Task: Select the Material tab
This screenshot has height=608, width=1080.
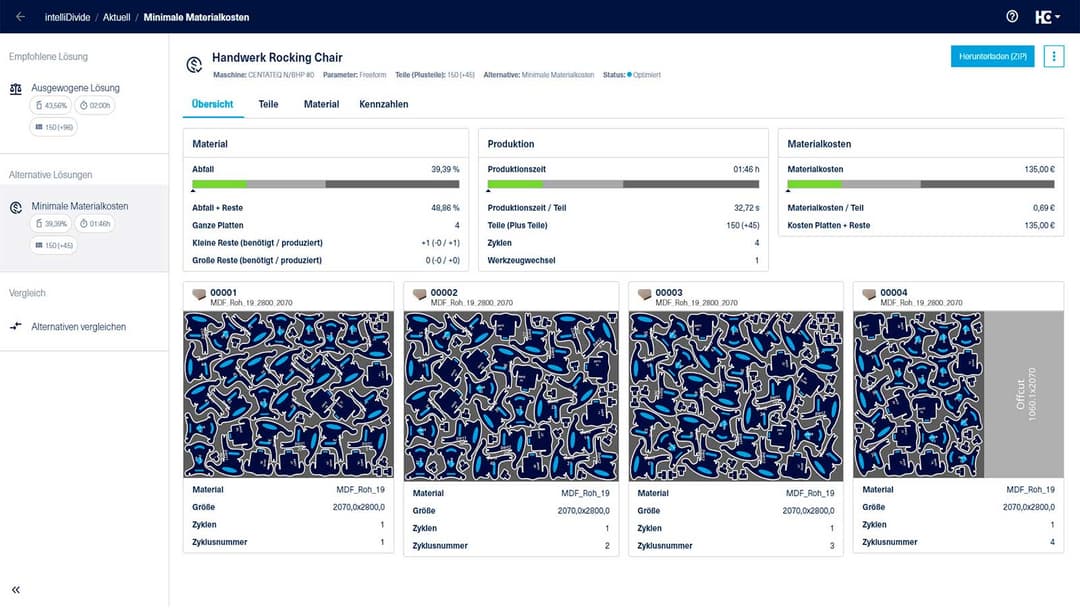Action: coord(321,104)
